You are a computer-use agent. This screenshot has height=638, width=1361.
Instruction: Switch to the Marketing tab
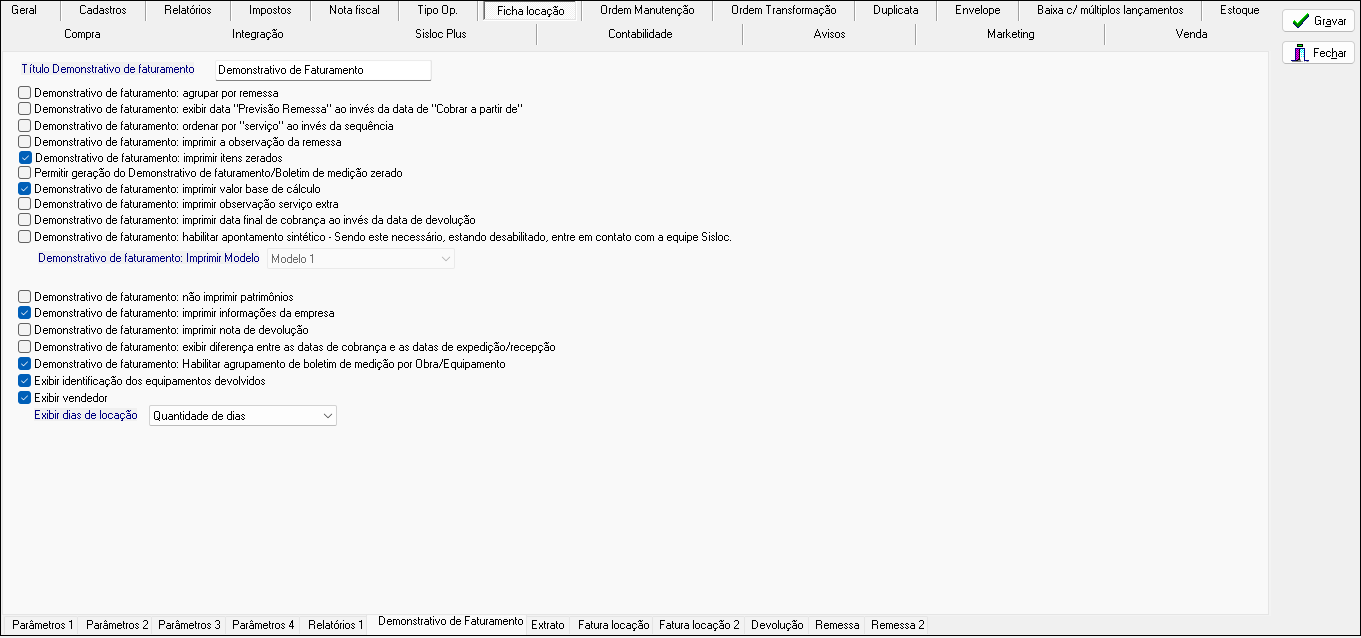tap(1011, 34)
